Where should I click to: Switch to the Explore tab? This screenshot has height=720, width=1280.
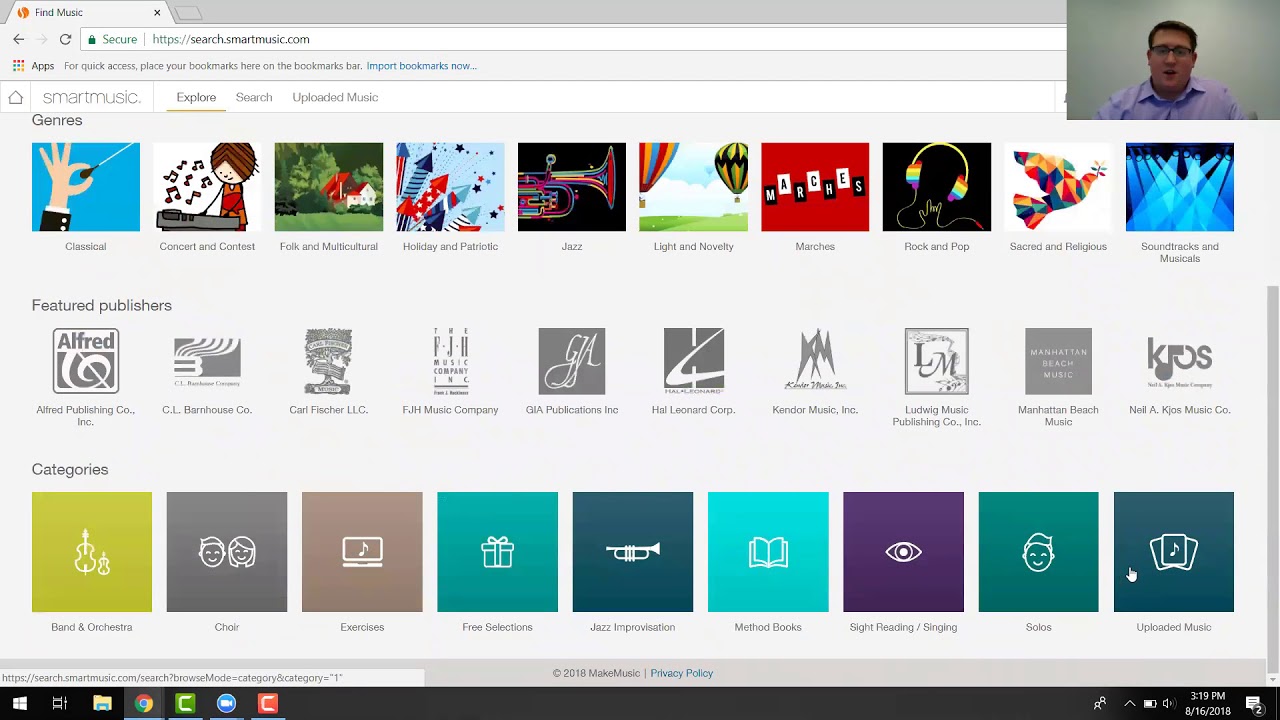tap(196, 97)
